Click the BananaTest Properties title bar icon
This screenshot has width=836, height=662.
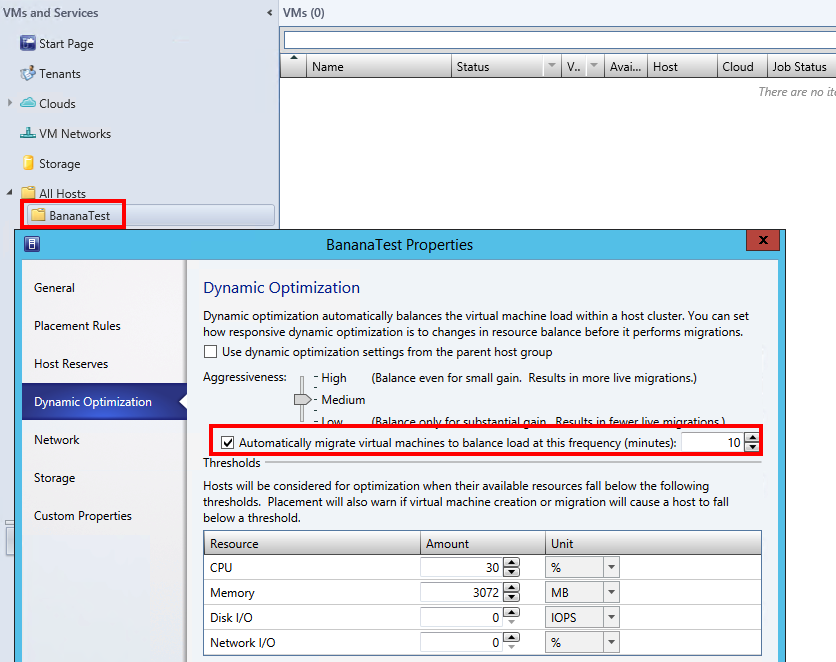(x=32, y=244)
